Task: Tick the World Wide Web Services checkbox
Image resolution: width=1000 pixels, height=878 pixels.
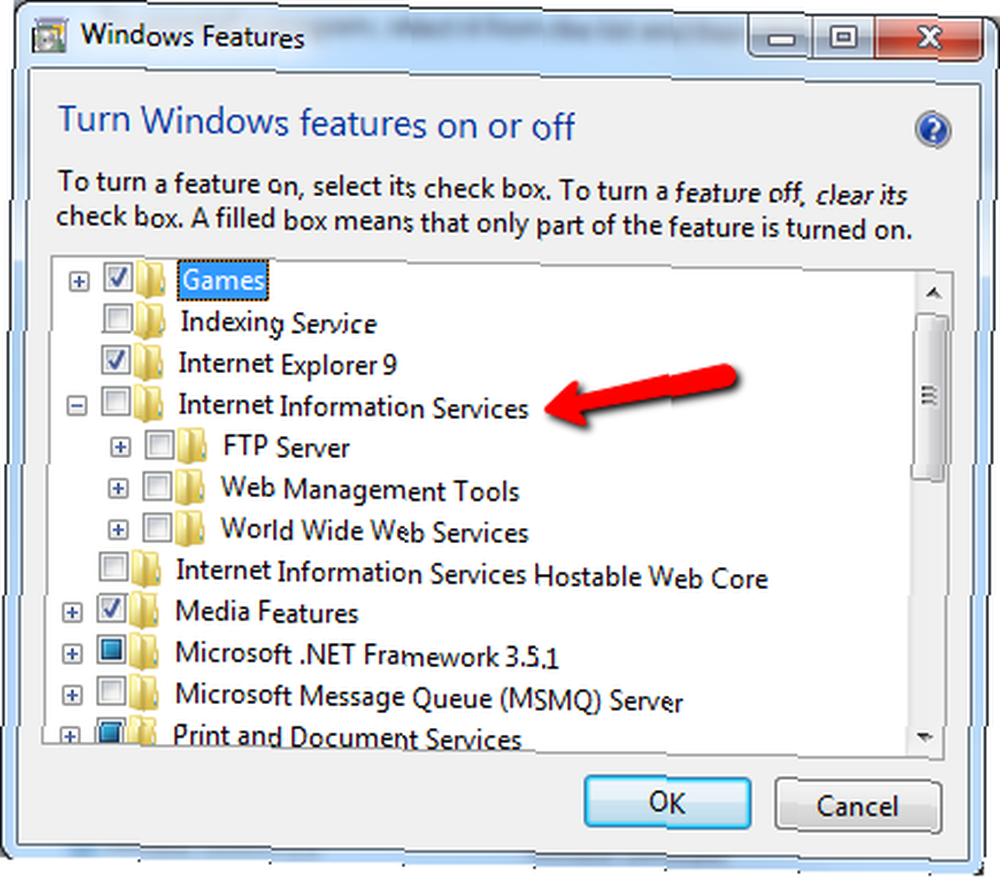Action: (x=158, y=528)
